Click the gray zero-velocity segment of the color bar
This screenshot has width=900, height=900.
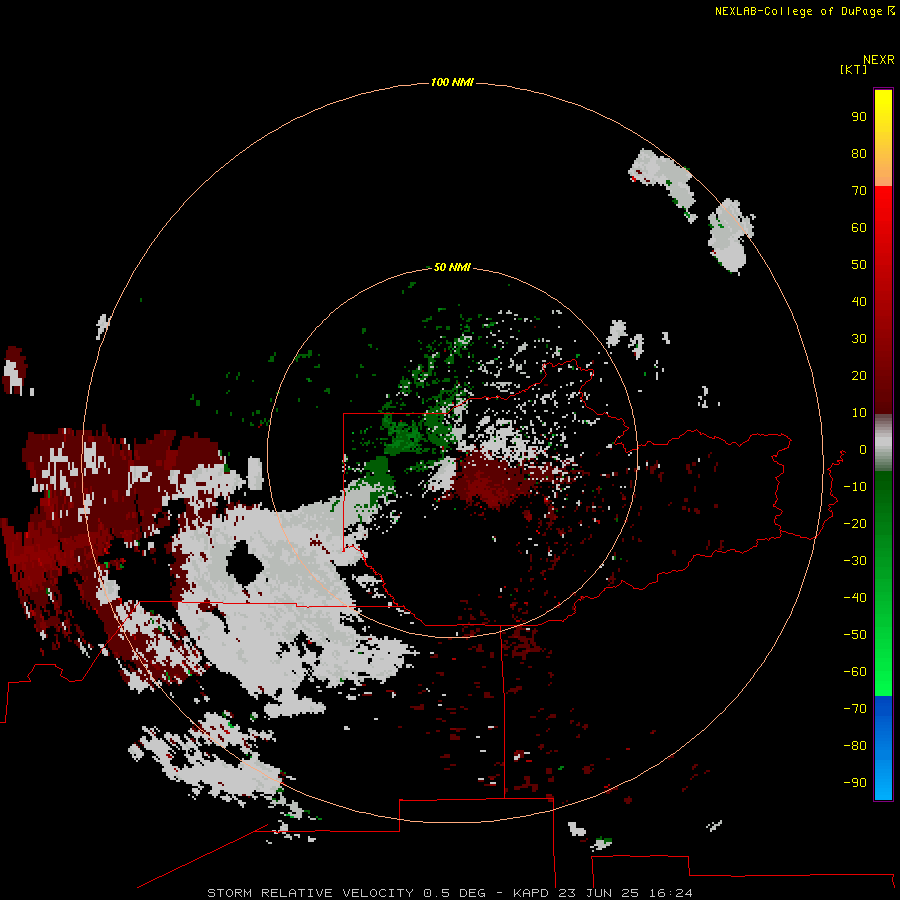click(883, 443)
